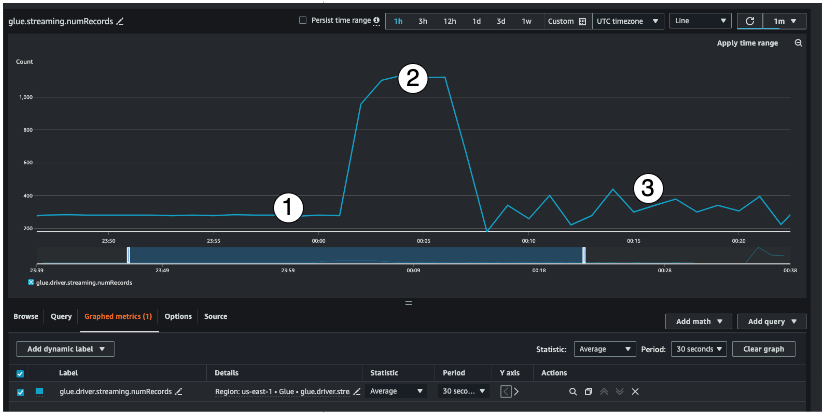
Task: Toggle the select-all checkbox in table header
Action: (x=21, y=373)
